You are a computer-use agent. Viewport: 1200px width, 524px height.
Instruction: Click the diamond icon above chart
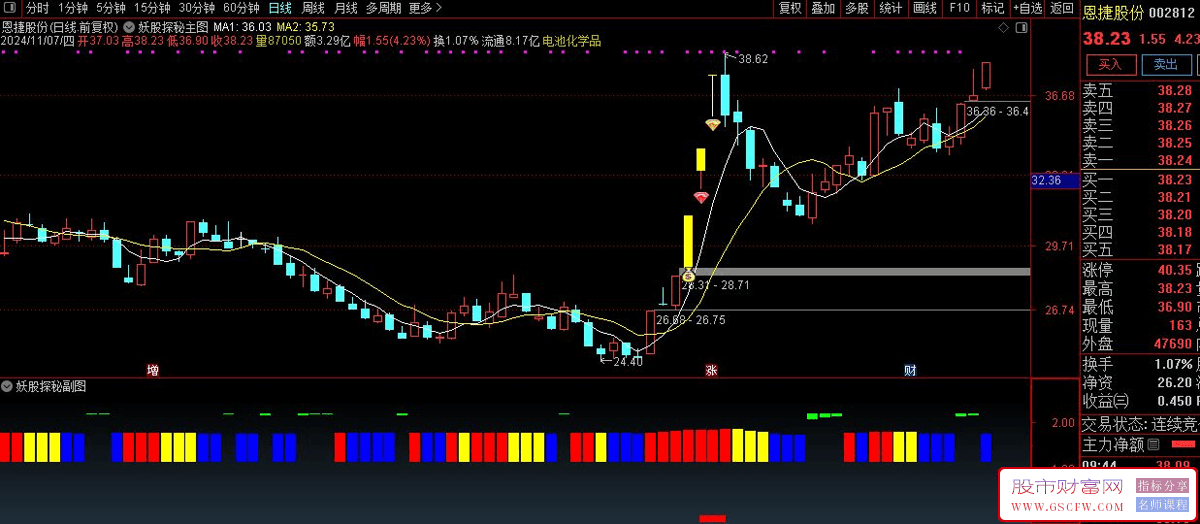click(x=1005, y=28)
